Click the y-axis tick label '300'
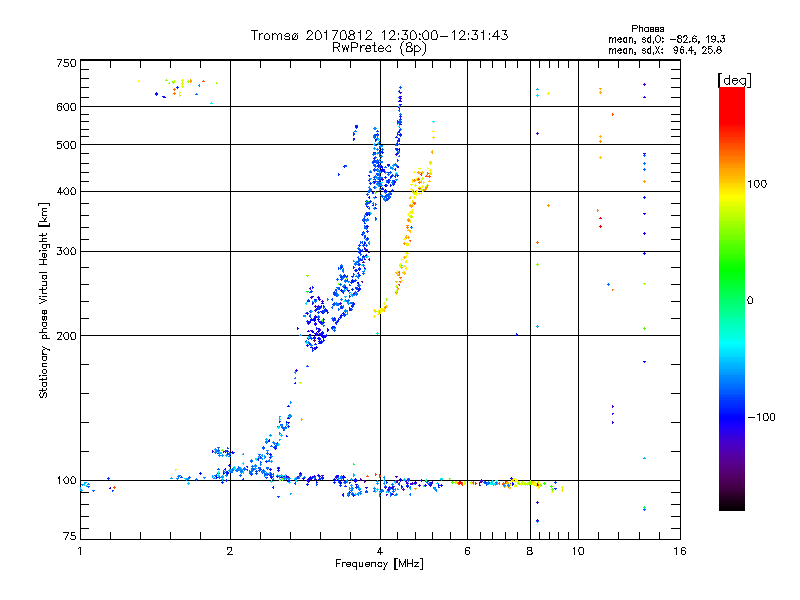The image size is (800, 600). coord(67,252)
